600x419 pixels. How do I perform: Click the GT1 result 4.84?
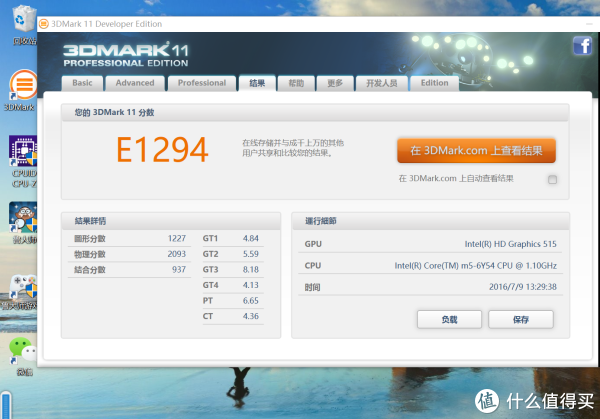click(251, 238)
